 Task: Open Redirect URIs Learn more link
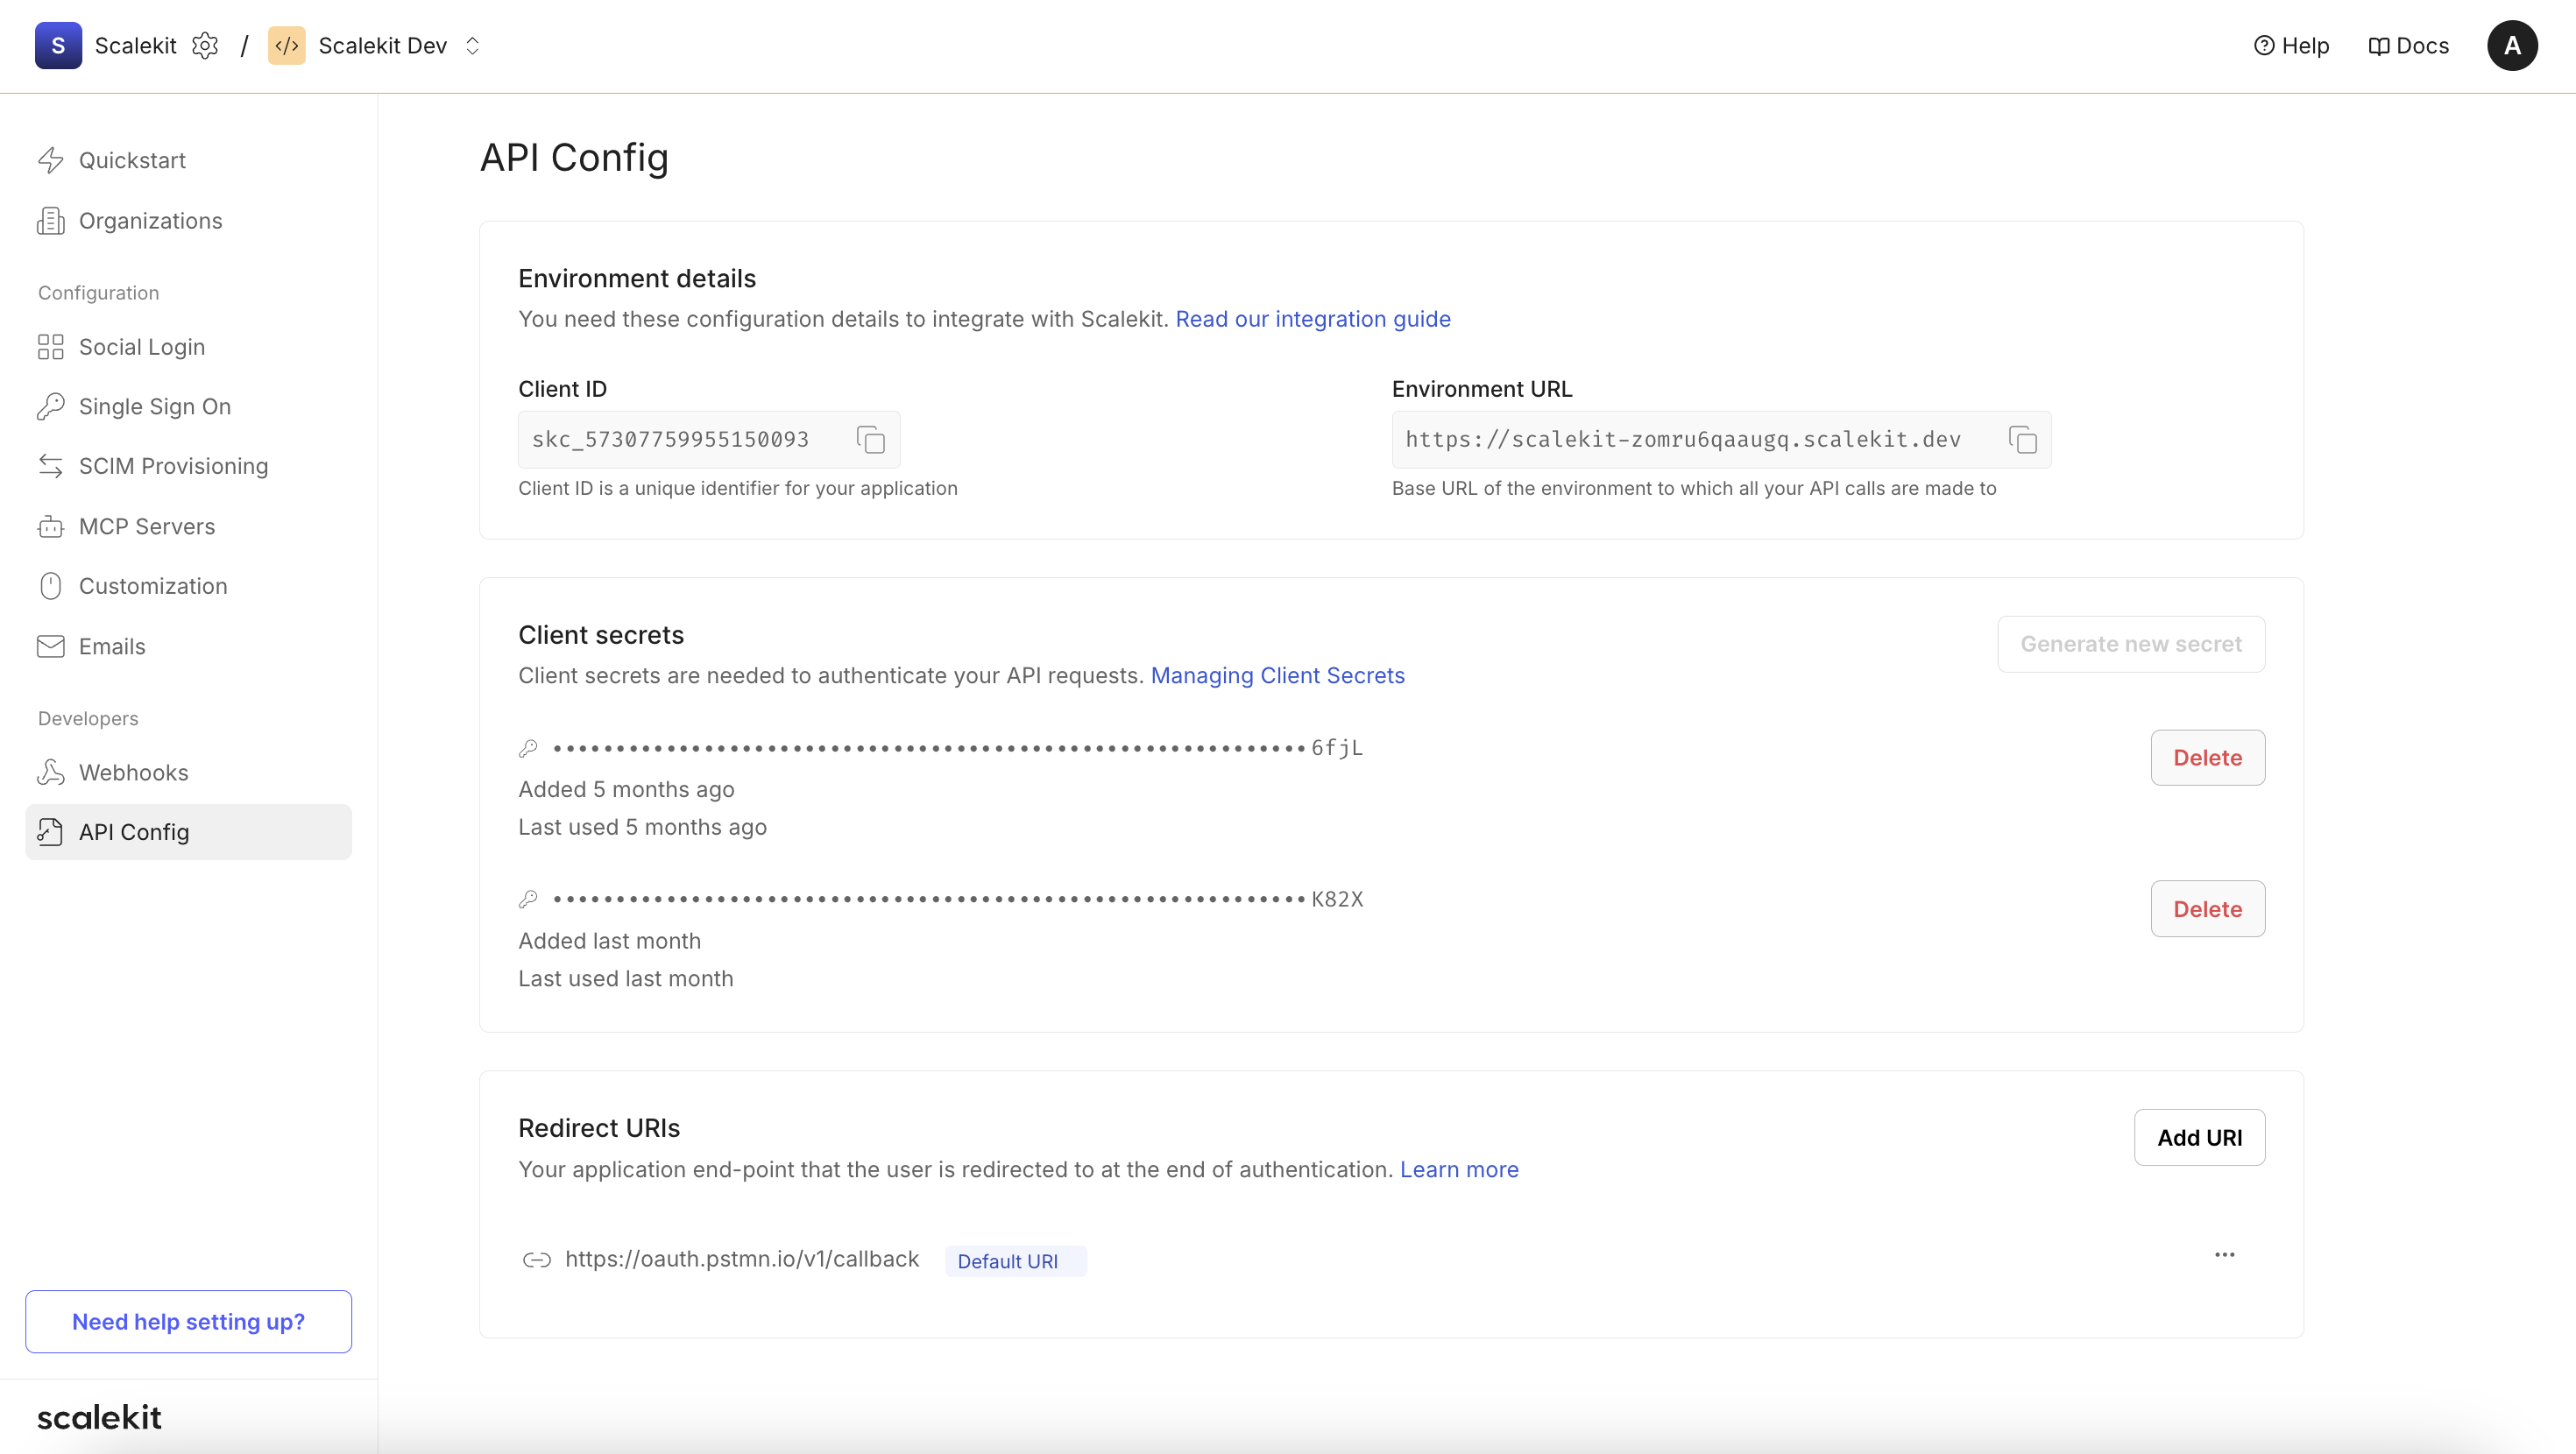pos(1459,1170)
